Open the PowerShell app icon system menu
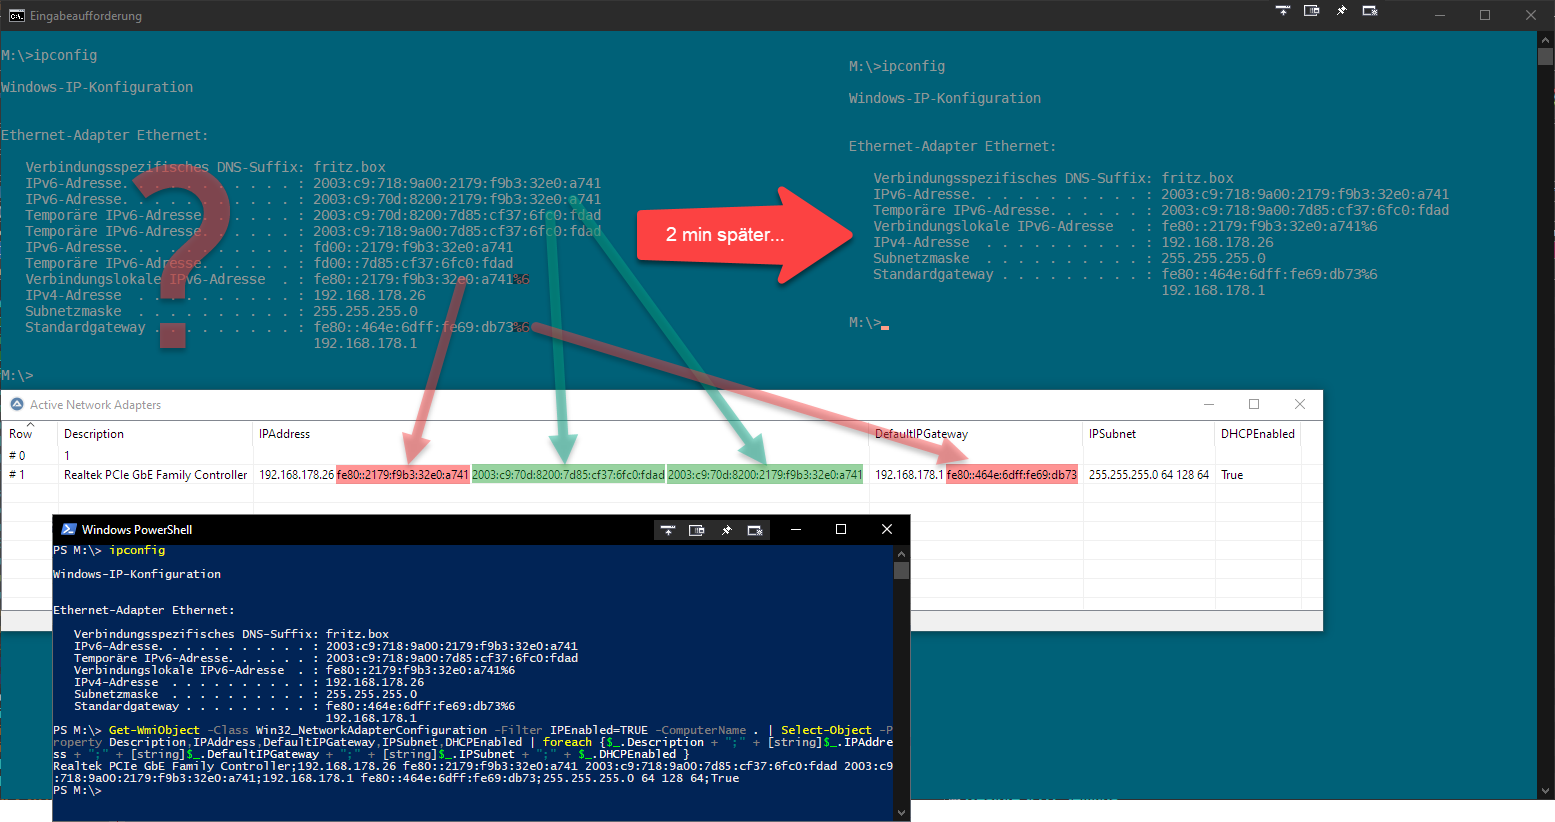This screenshot has width=1555, height=822. (x=69, y=529)
